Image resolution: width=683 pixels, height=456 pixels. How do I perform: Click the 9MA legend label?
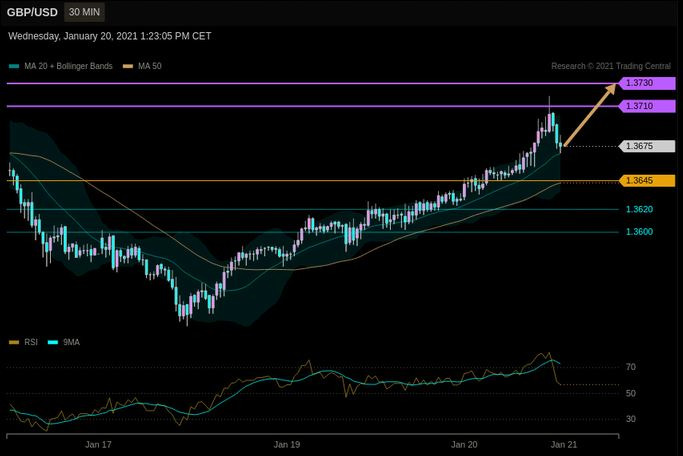[71, 342]
